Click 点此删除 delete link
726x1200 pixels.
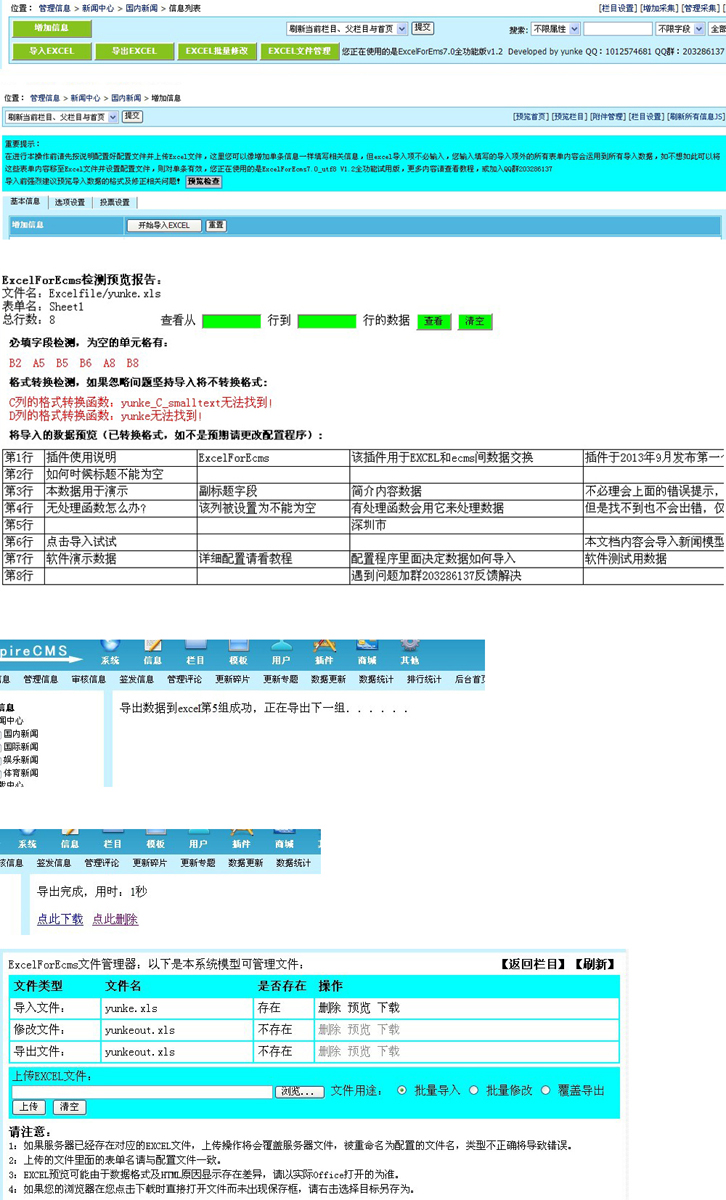[x=115, y=919]
